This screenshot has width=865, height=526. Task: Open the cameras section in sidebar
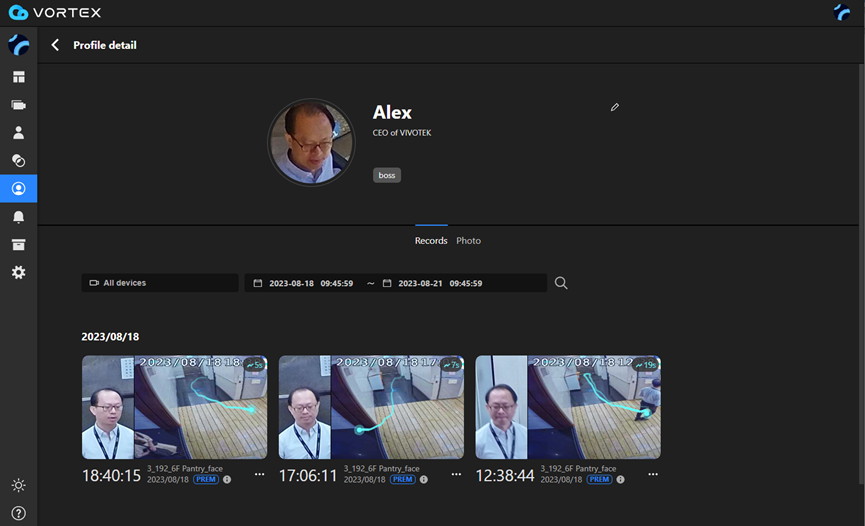click(18, 105)
